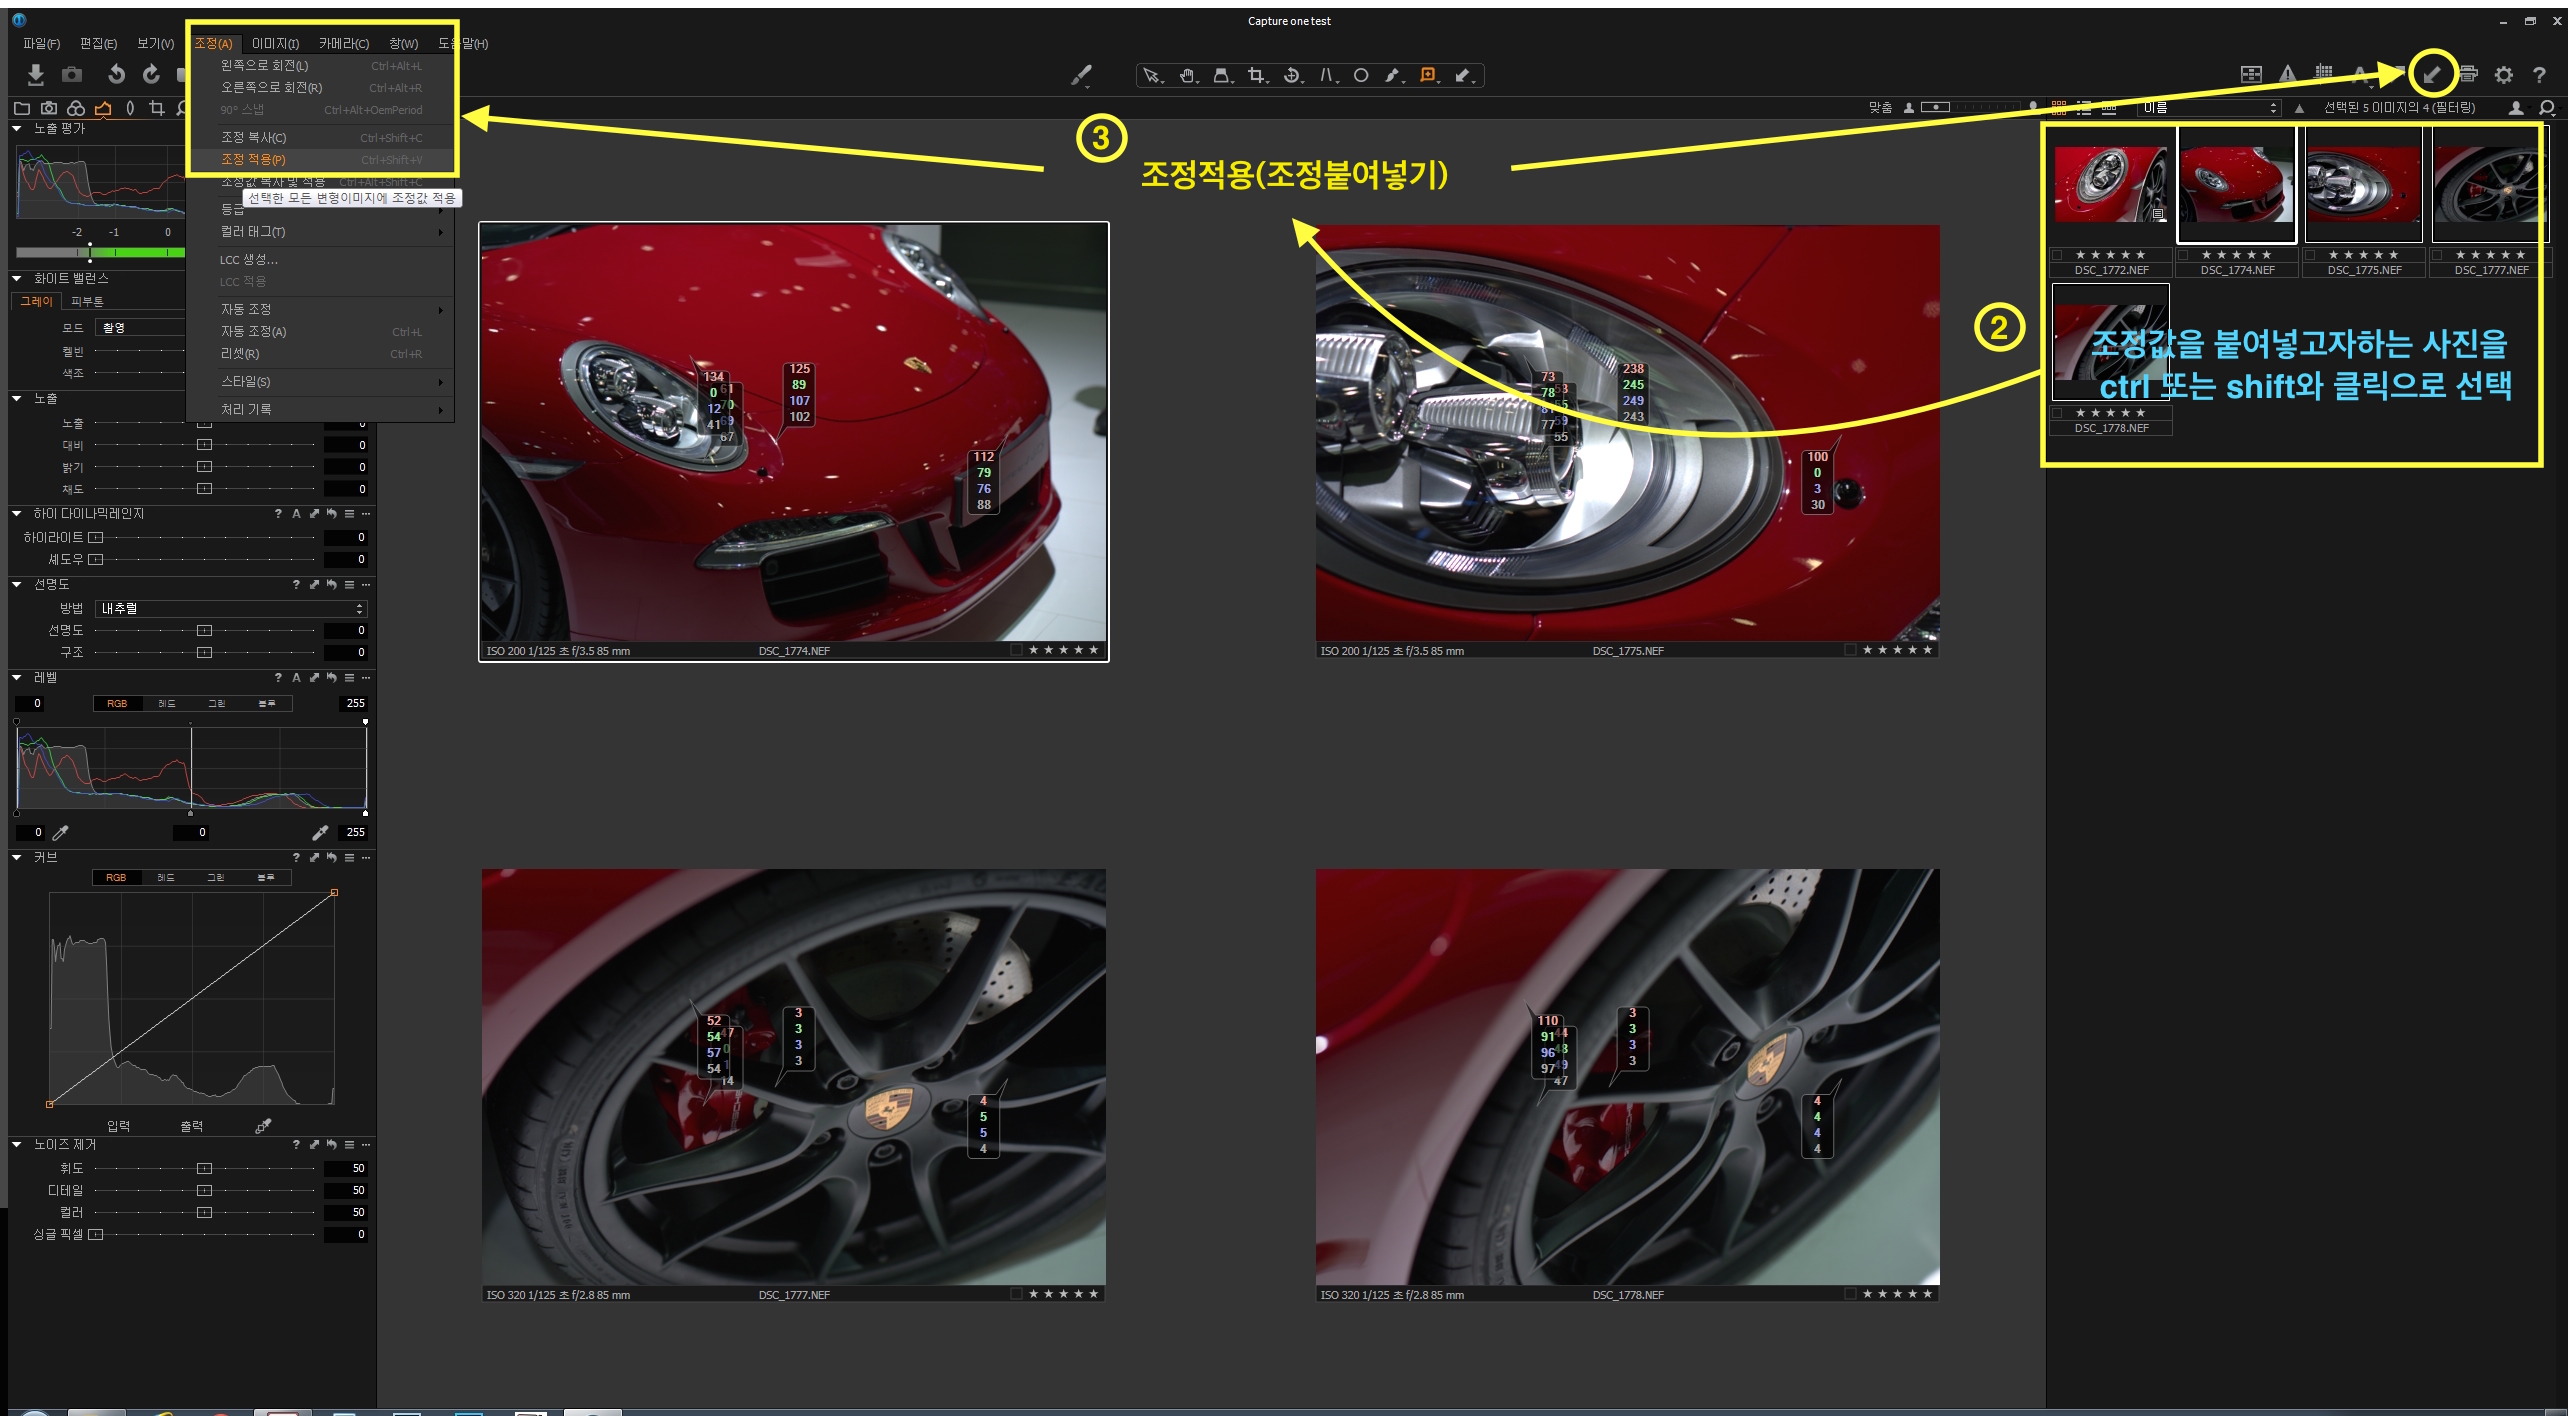Click the Adjustments Copy menu entry
Viewport: 2576px width, 1416px height.
coord(254,138)
